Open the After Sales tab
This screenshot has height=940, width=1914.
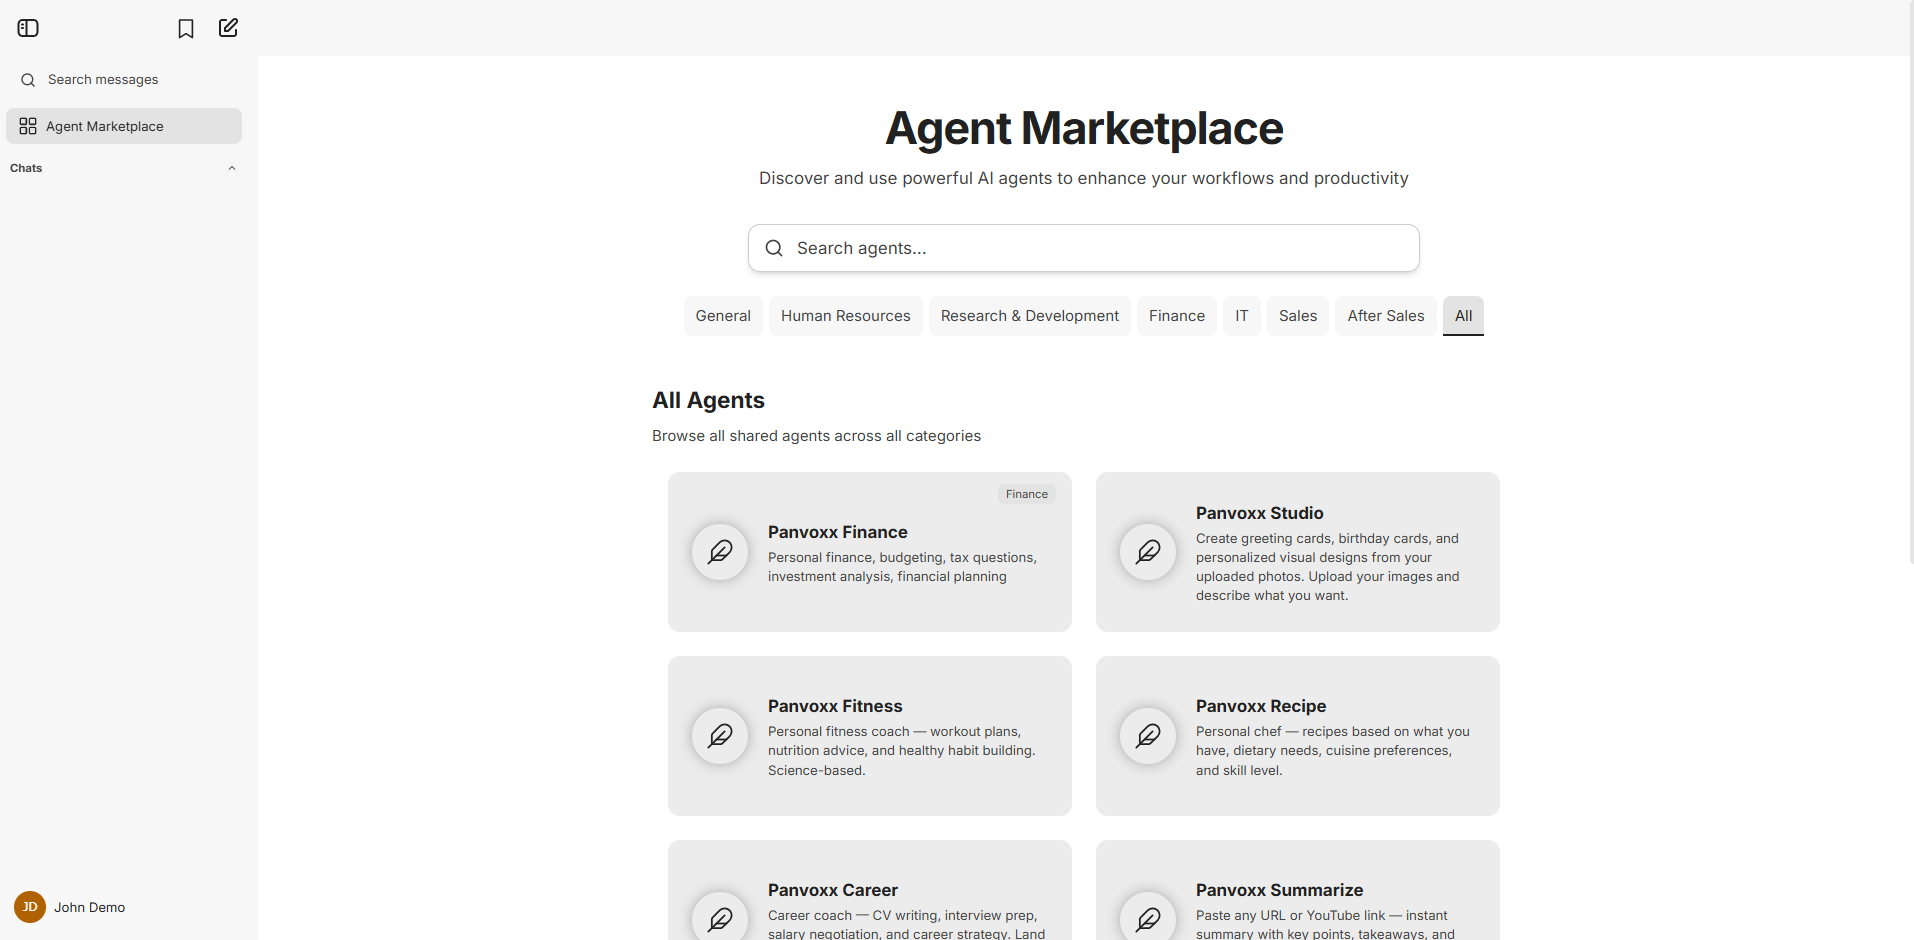[x=1386, y=316]
